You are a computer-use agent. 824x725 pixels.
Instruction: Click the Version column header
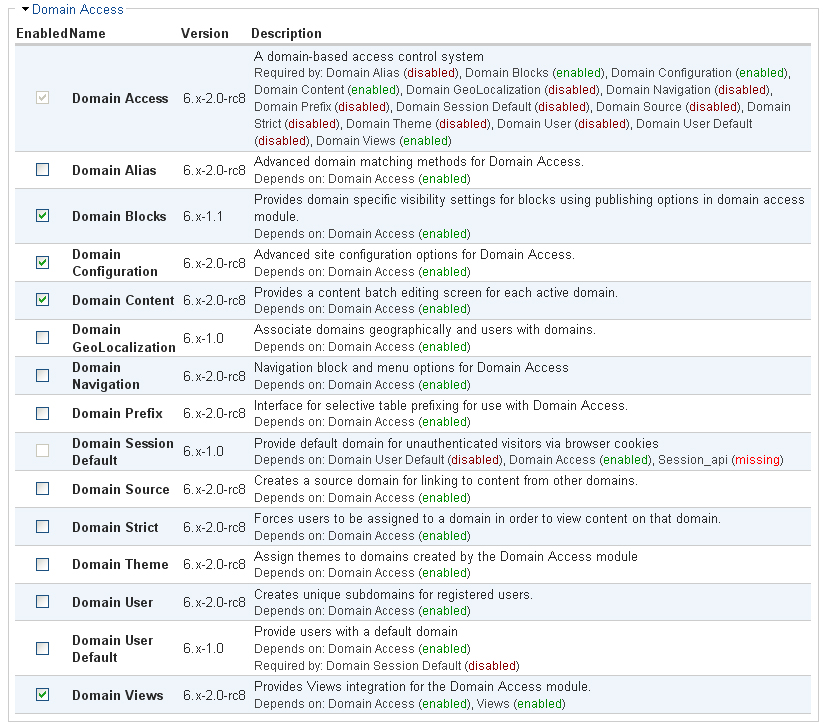click(x=204, y=33)
